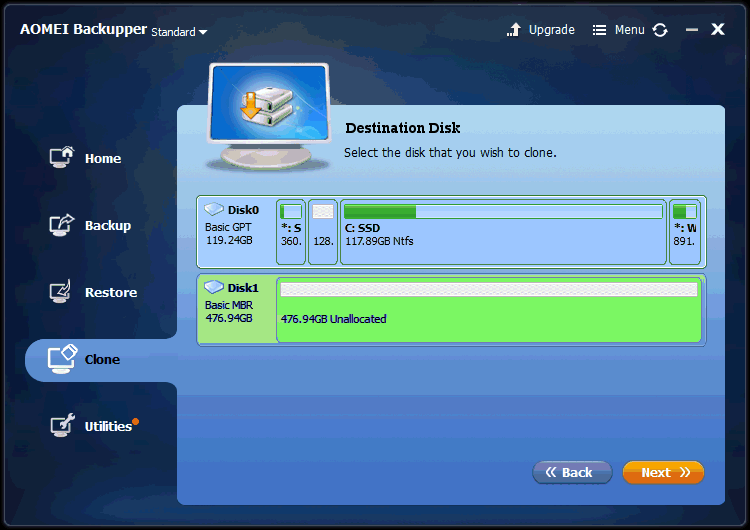Switch to the Backup tab label
750x530 pixels.
[108, 225]
